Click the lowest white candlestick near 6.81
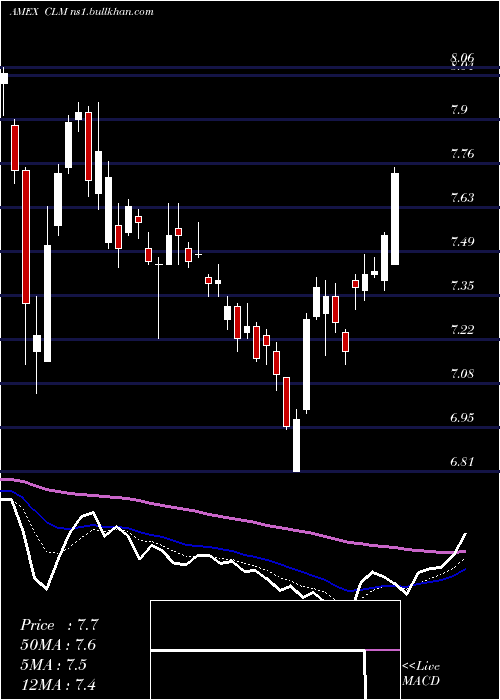This screenshot has width=500, height=700. 296,442
